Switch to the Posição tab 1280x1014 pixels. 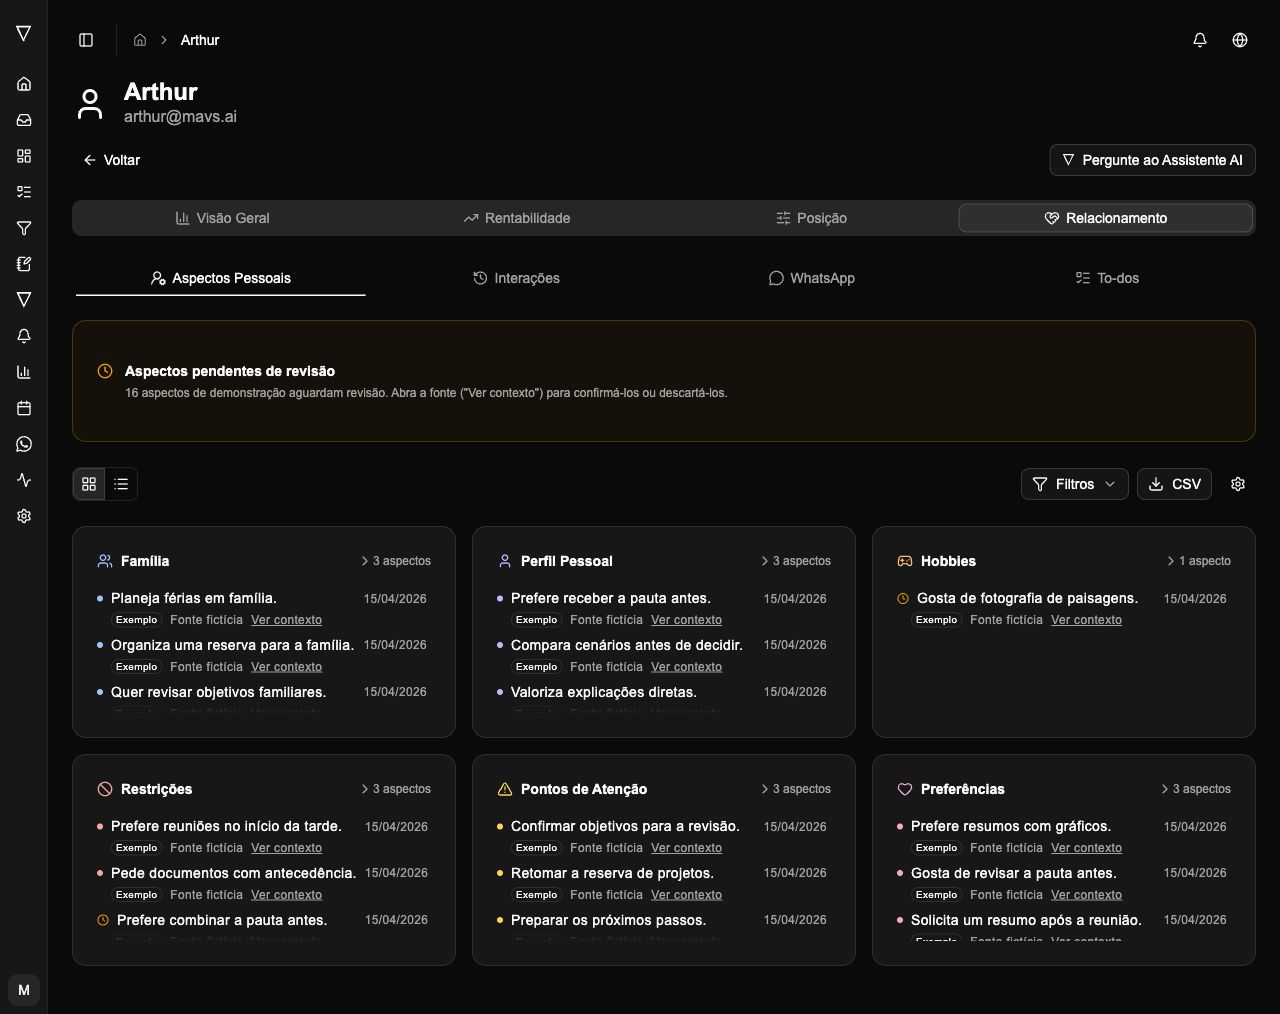(811, 218)
